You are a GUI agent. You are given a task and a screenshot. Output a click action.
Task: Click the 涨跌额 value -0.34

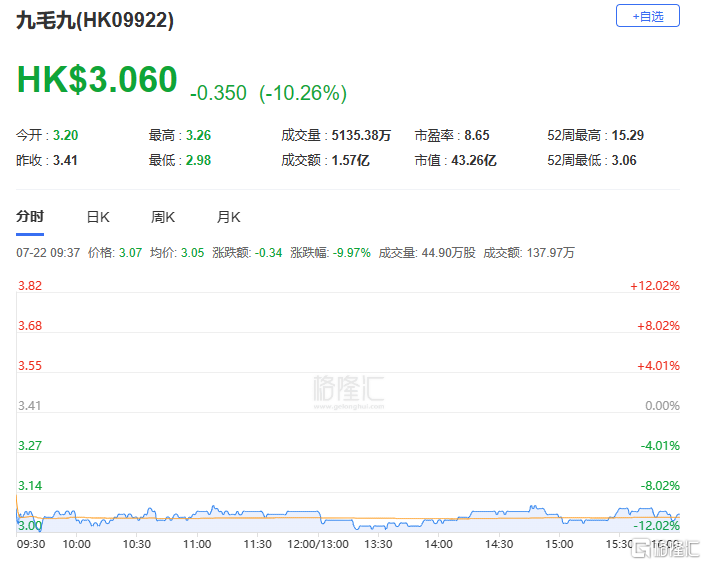tap(268, 253)
